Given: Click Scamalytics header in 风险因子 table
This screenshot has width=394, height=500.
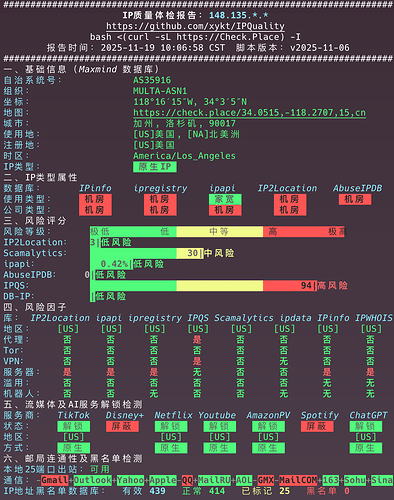Looking at the screenshot, I should (x=244, y=318).
